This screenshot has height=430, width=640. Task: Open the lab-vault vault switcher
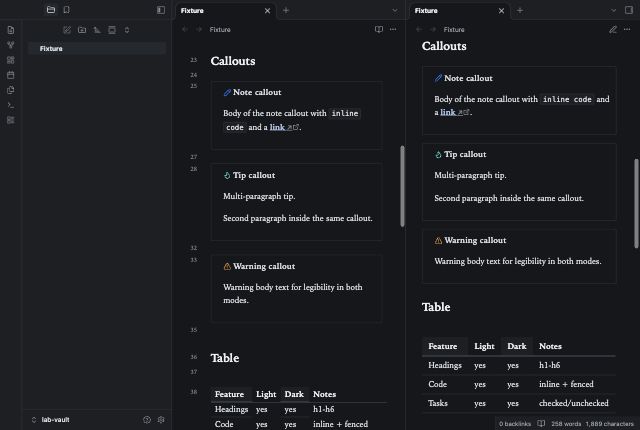(51, 420)
